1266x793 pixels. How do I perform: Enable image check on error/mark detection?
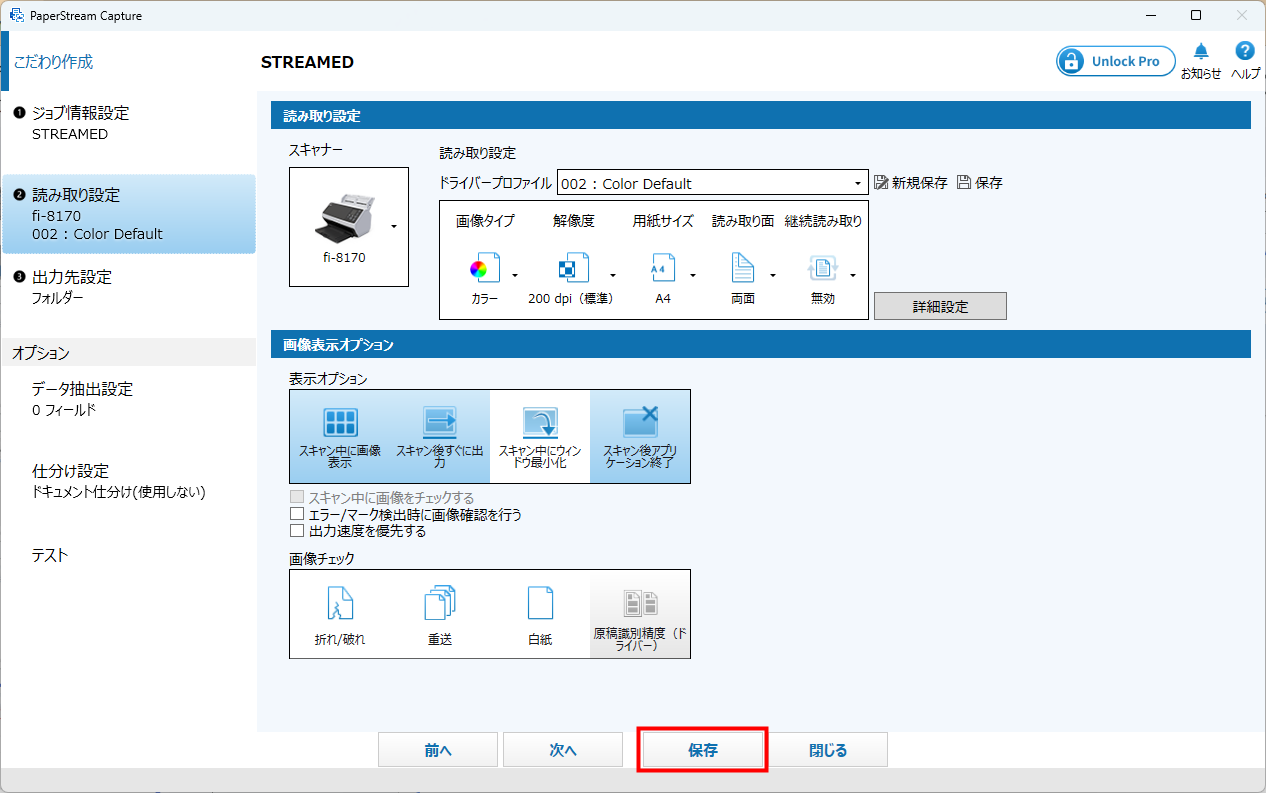click(297, 515)
